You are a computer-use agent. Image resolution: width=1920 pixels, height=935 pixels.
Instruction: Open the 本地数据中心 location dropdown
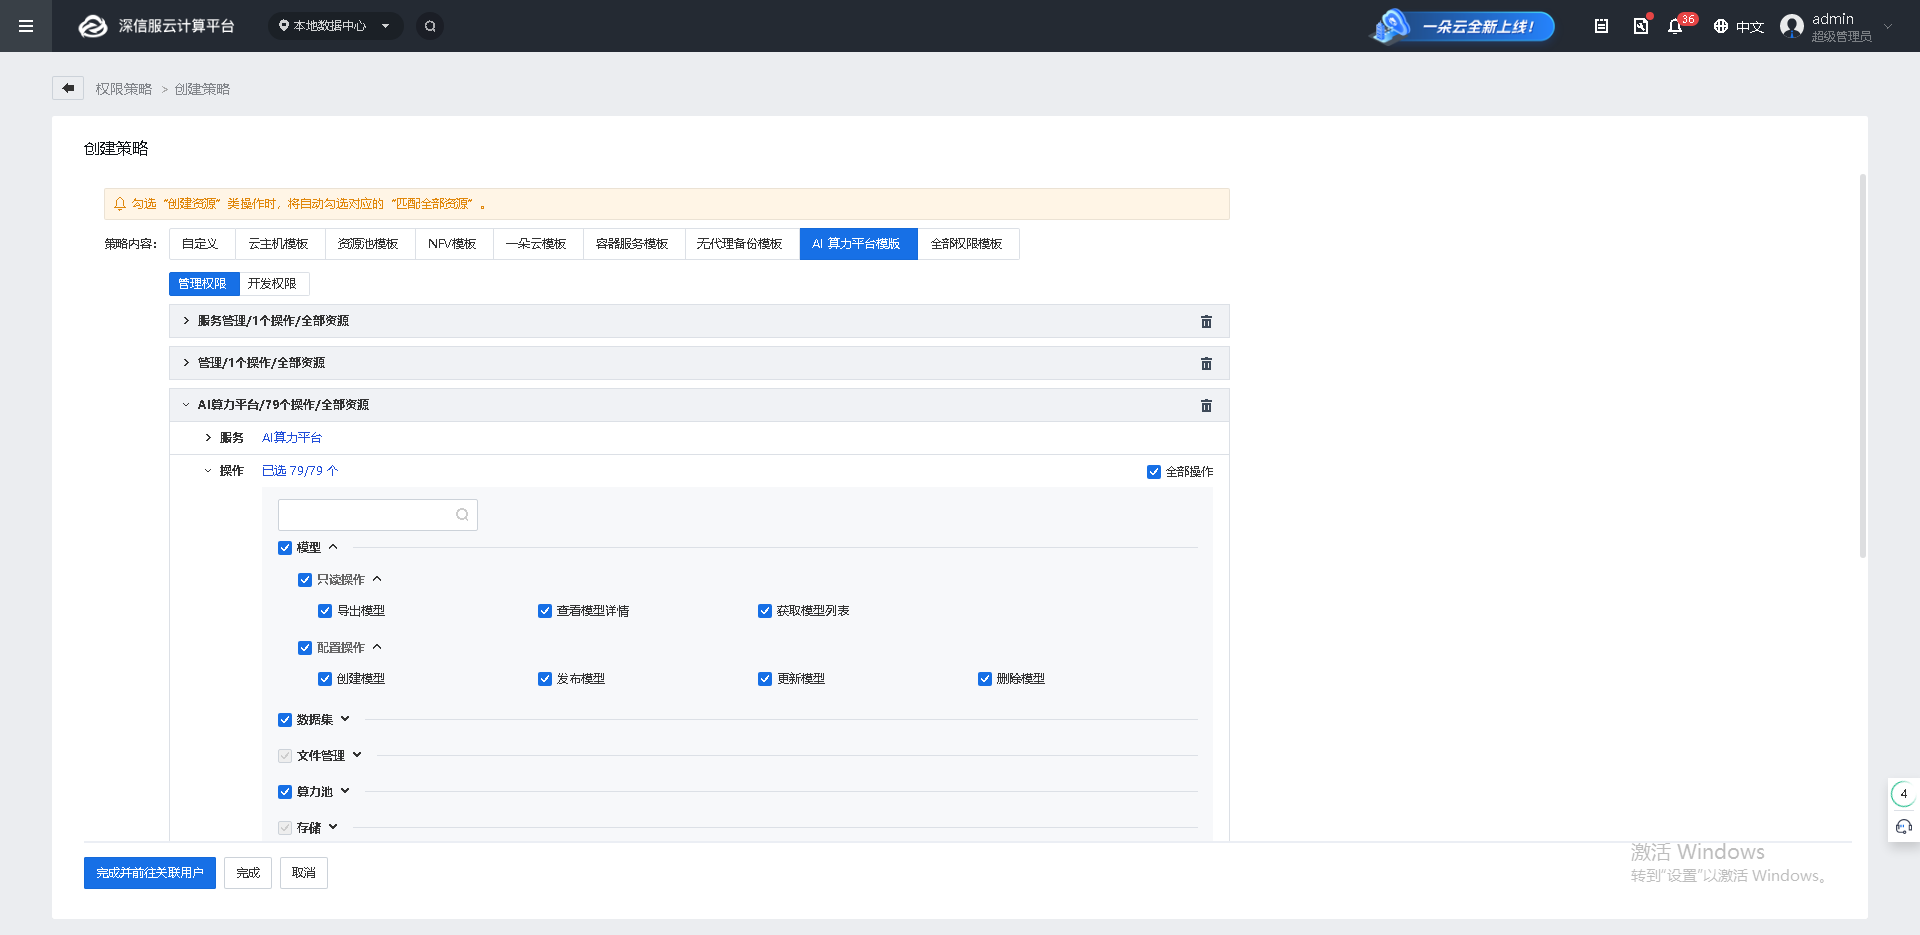(335, 26)
